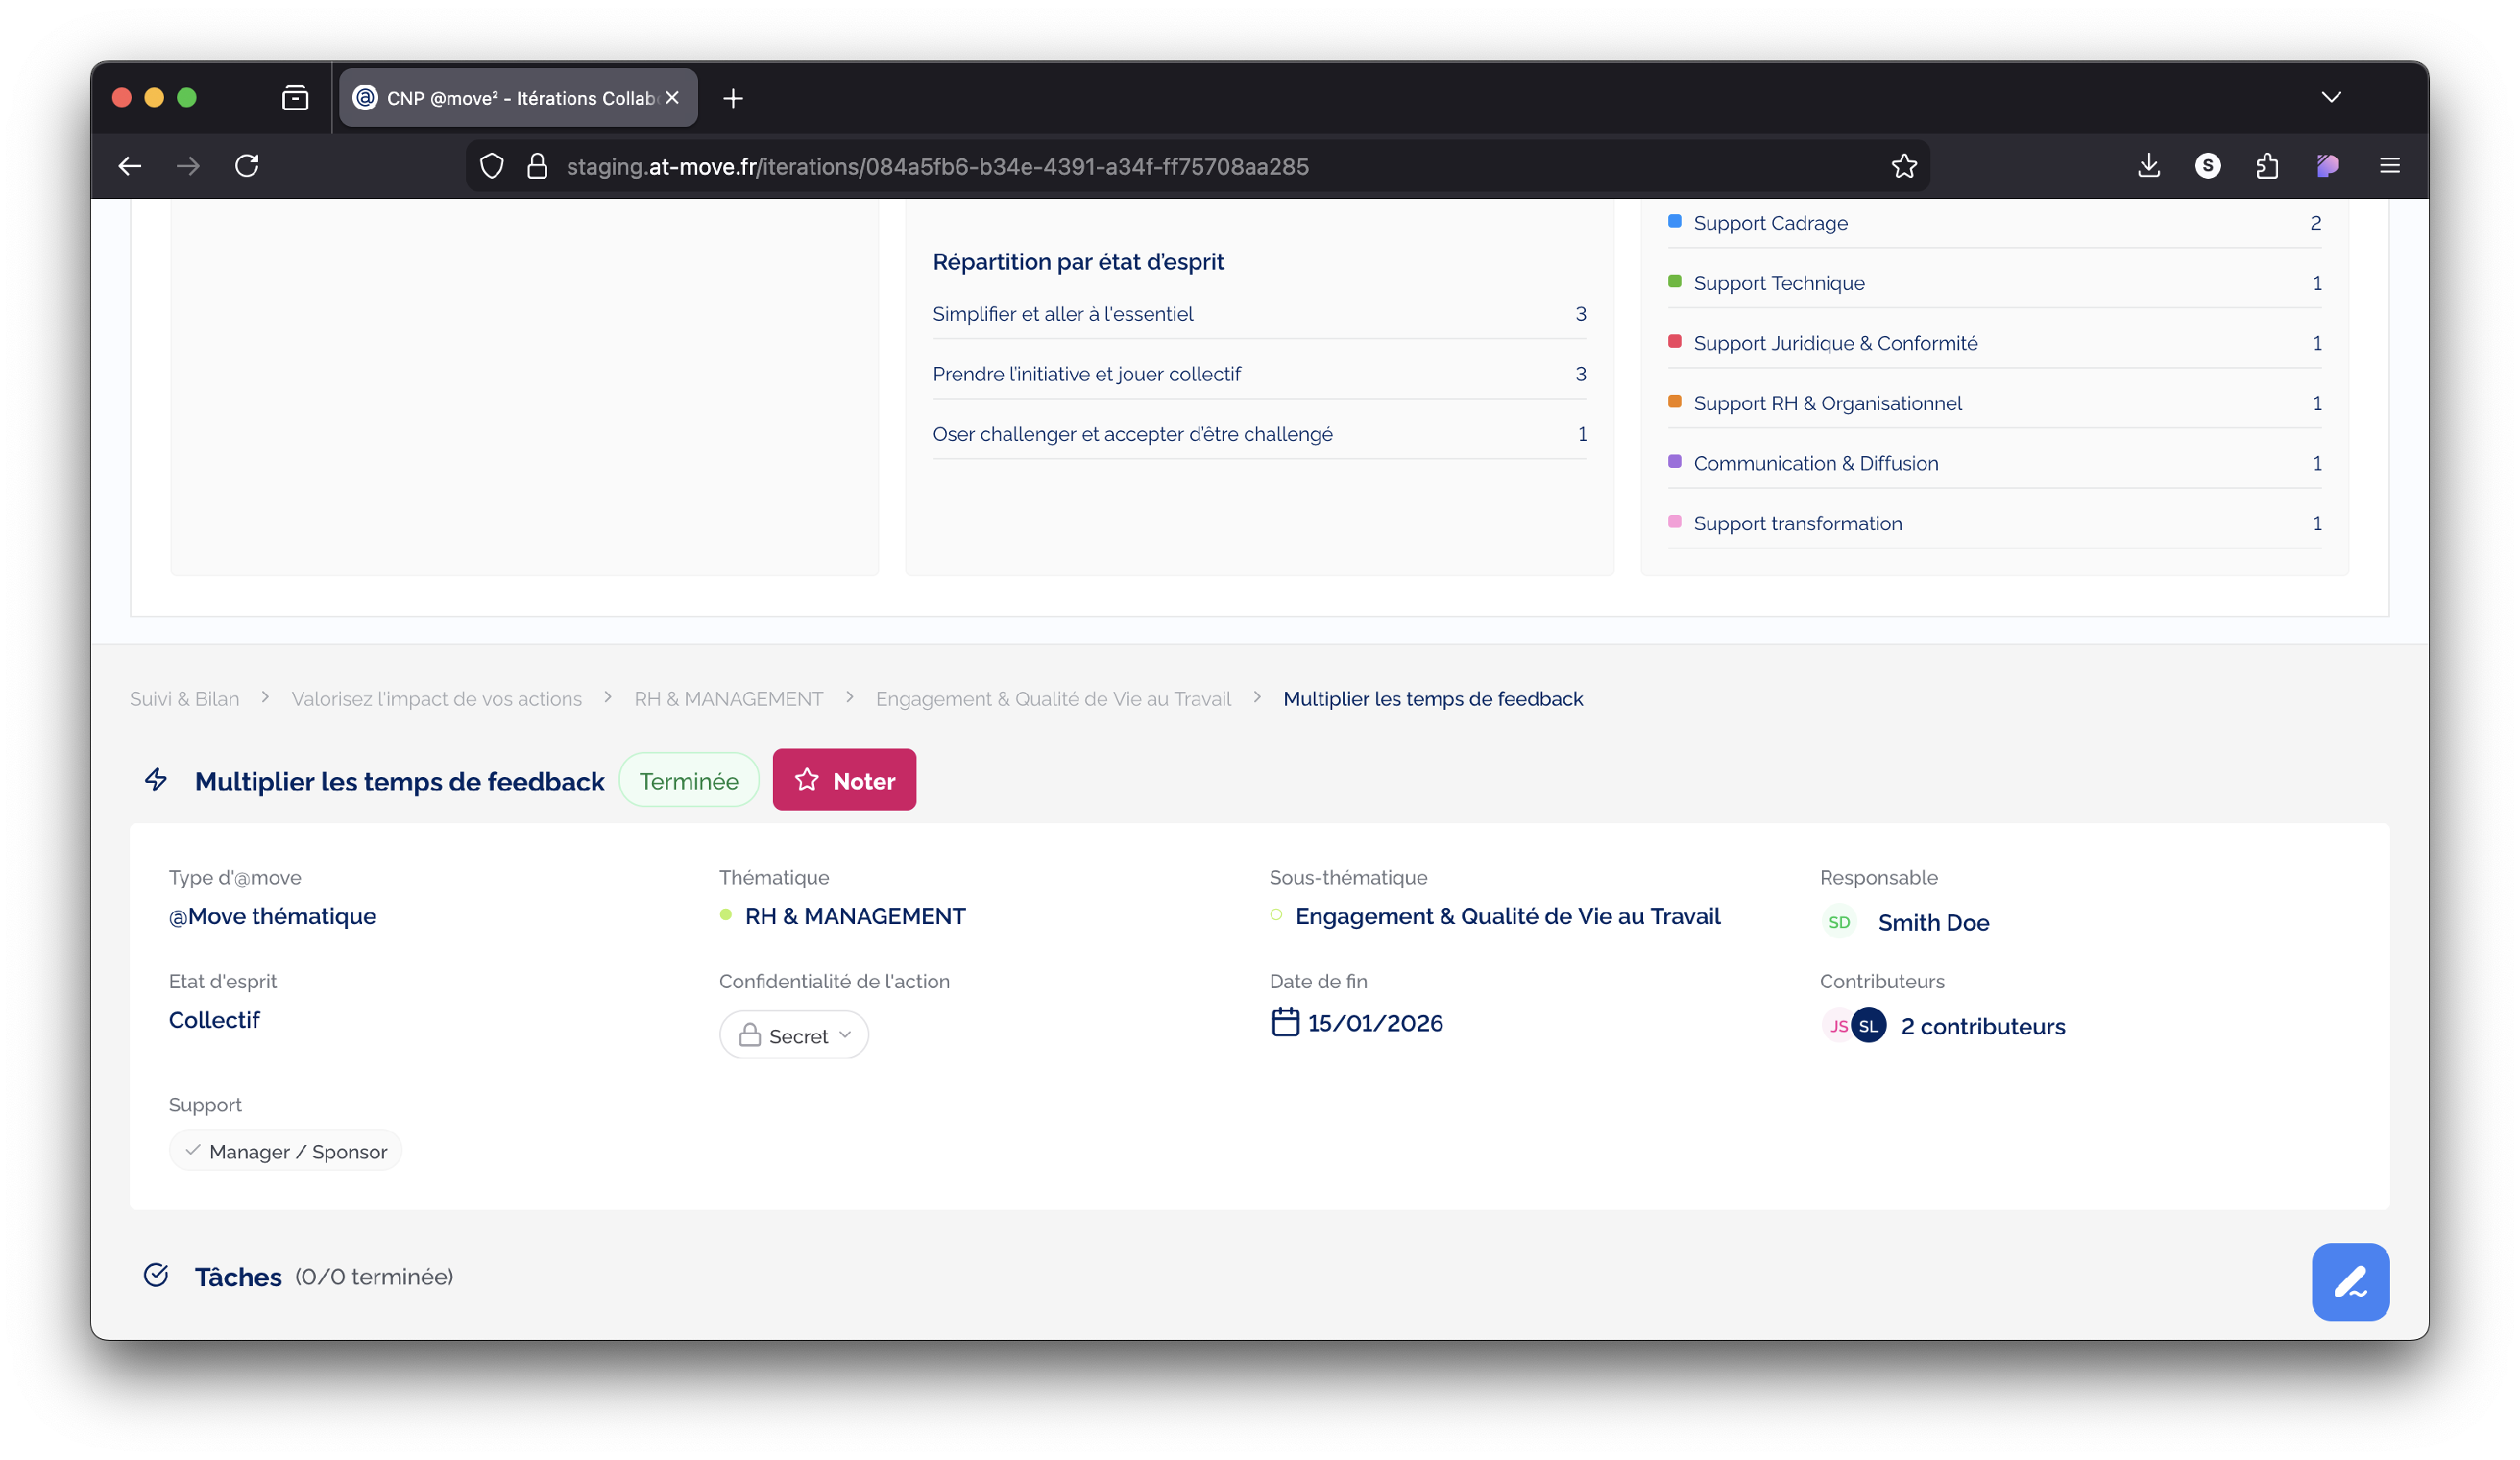Click the shield tracking protection icon

click(491, 166)
